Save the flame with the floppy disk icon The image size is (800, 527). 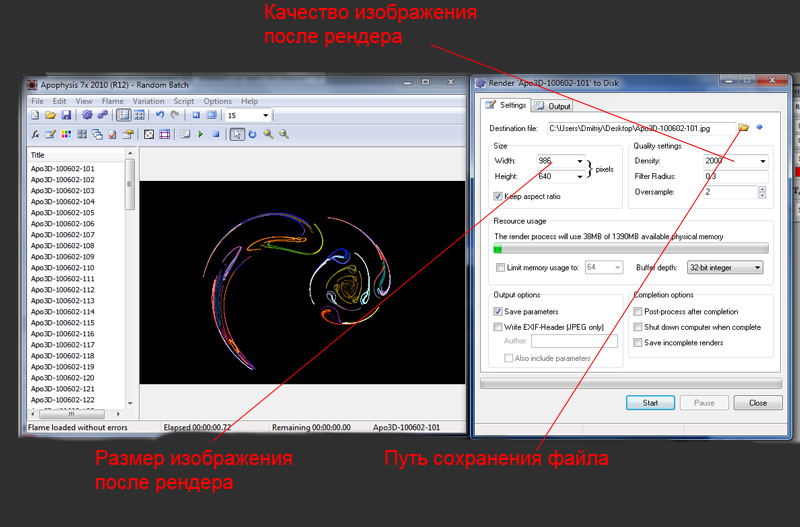pos(66,115)
